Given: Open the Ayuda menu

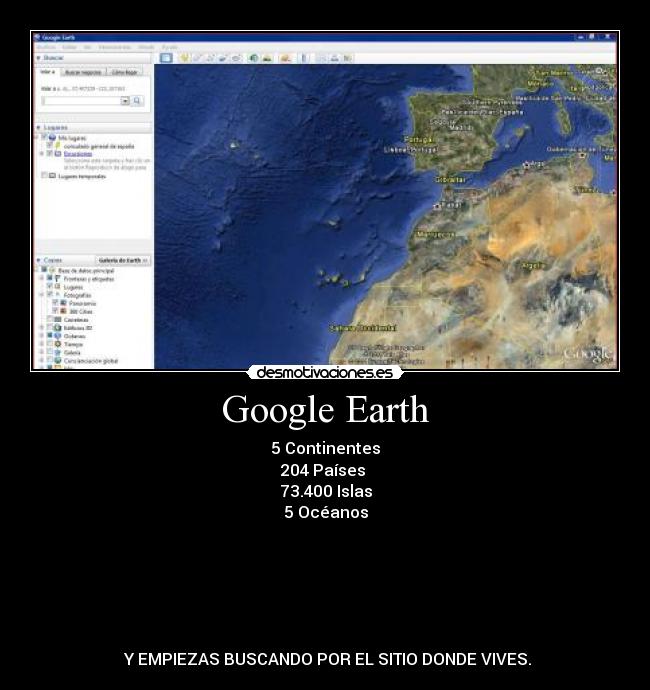Looking at the screenshot, I should [x=169, y=47].
